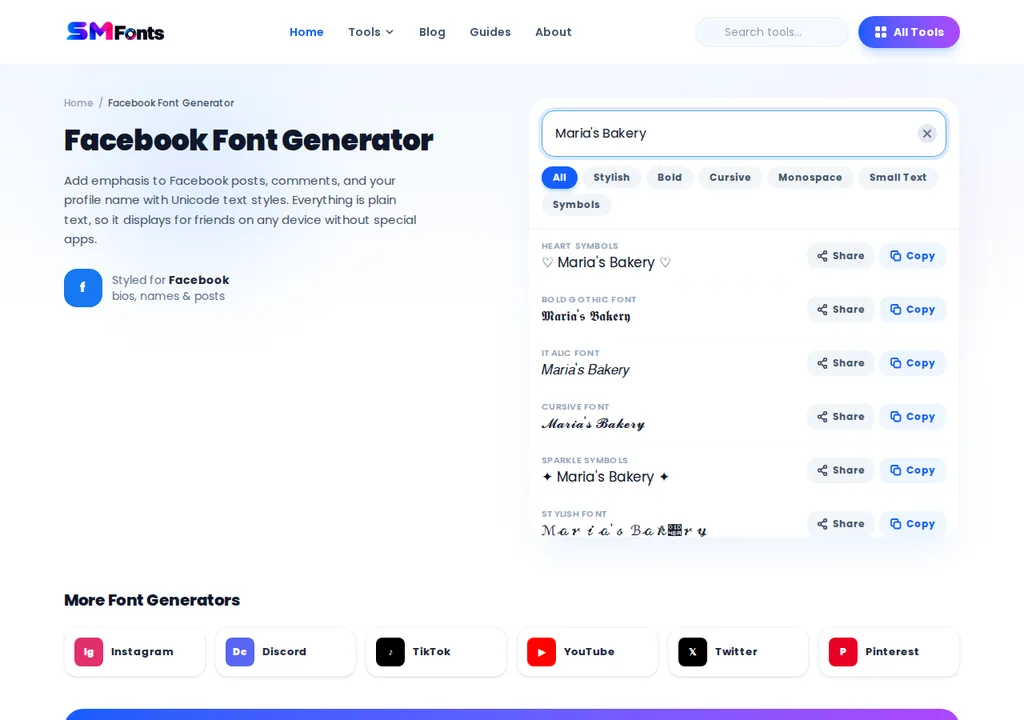Image resolution: width=1024 pixels, height=720 pixels.
Task: Copy the Bold Gothic Font result
Action: click(x=912, y=310)
